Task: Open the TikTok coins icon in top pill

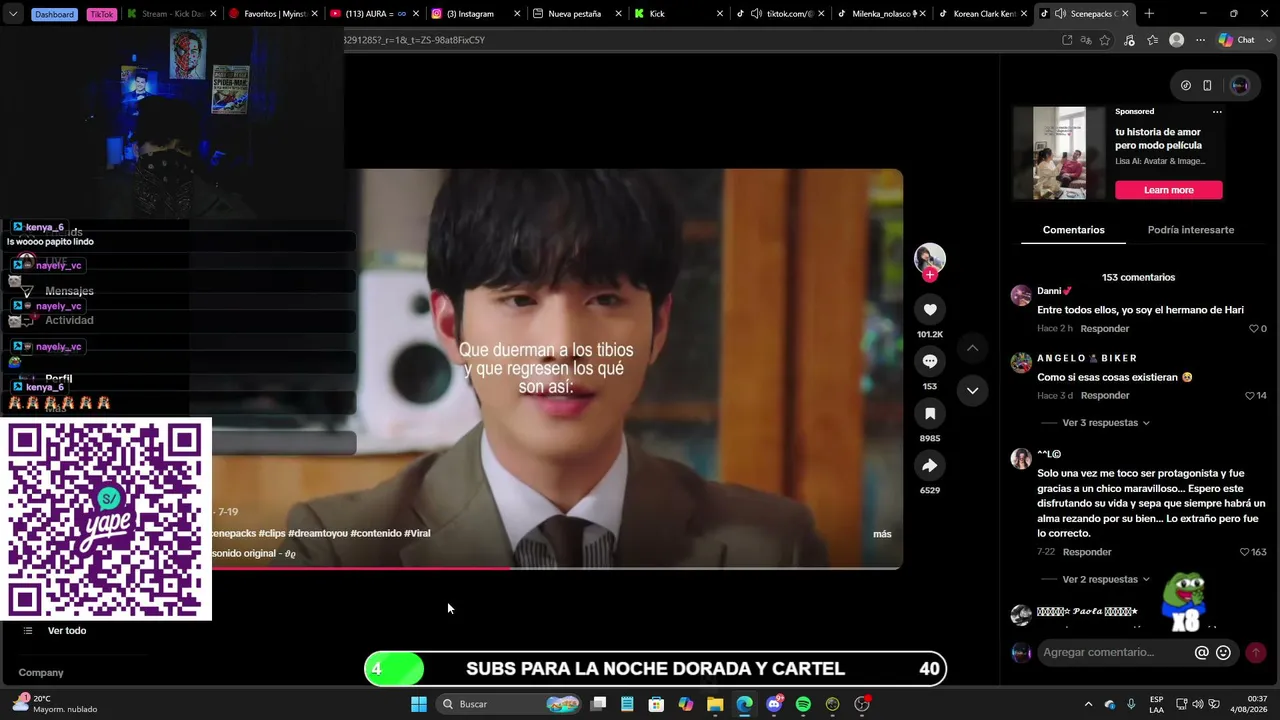Action: (1186, 86)
